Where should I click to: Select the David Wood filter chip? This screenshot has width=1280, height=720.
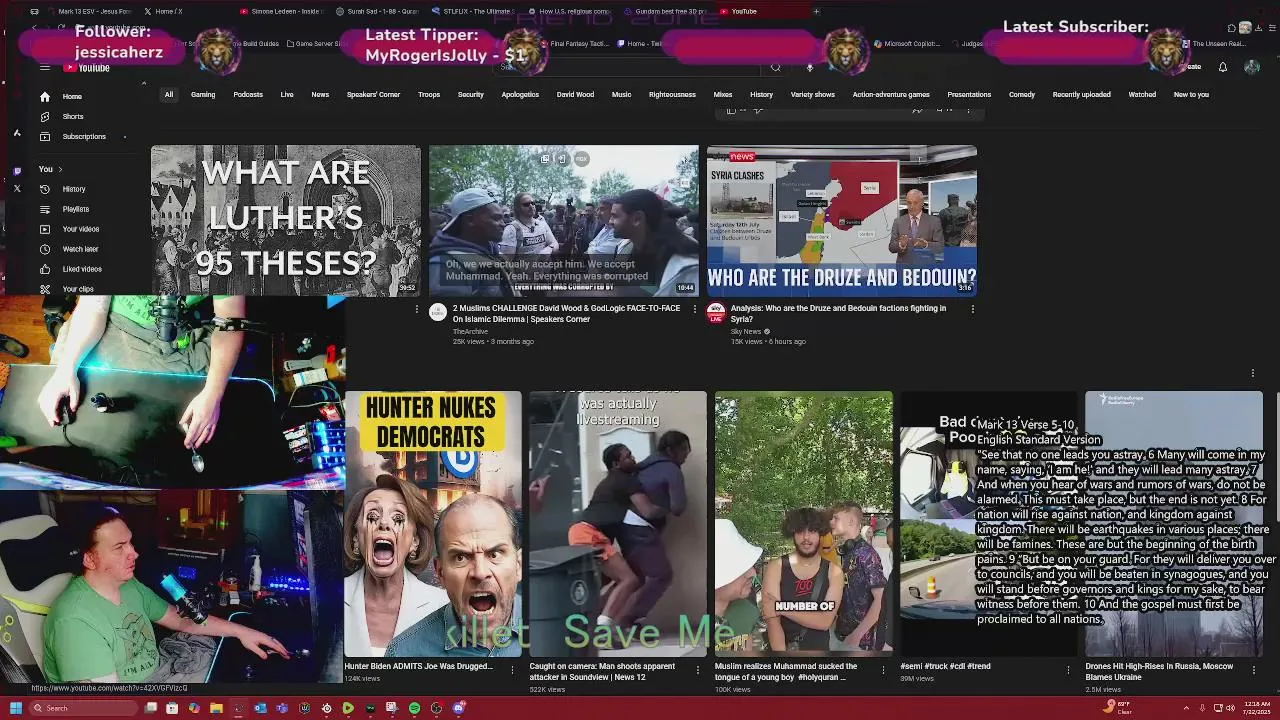575,95
